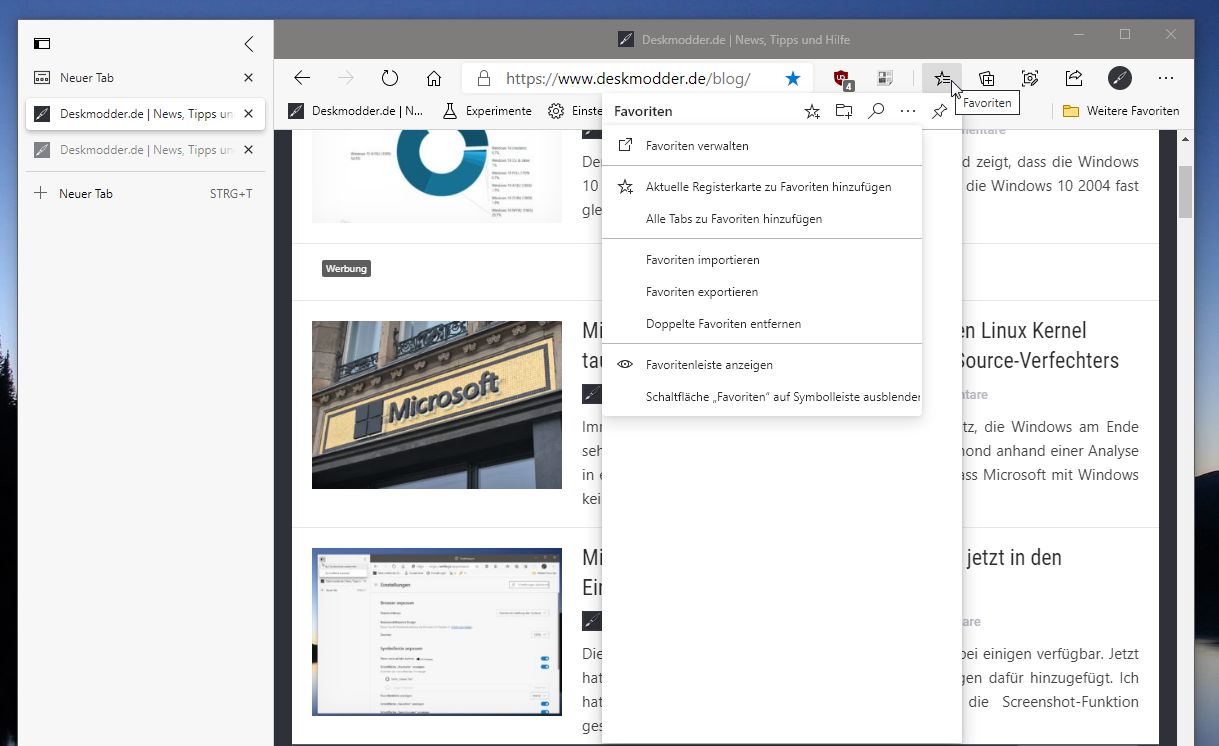
Task: Go back to the previous page
Action: point(302,78)
